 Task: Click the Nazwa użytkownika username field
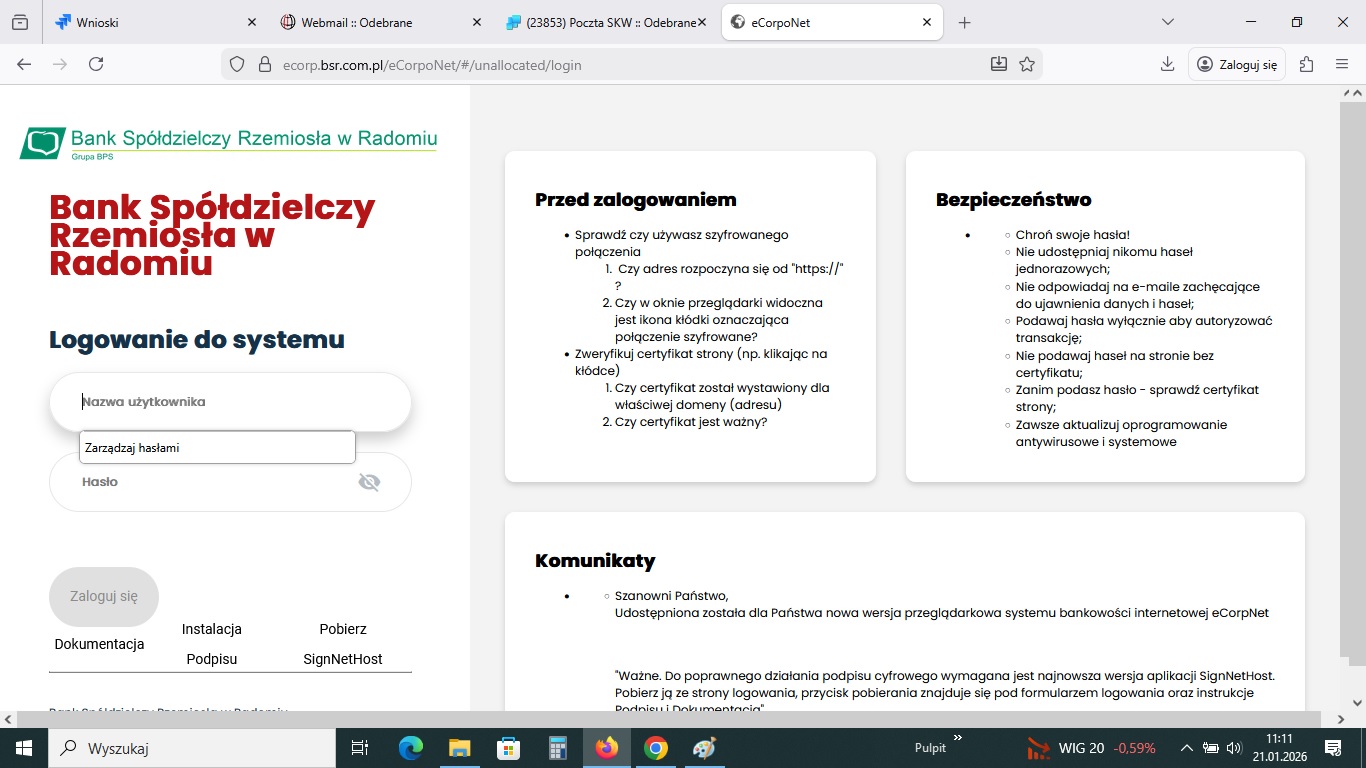tap(230, 402)
